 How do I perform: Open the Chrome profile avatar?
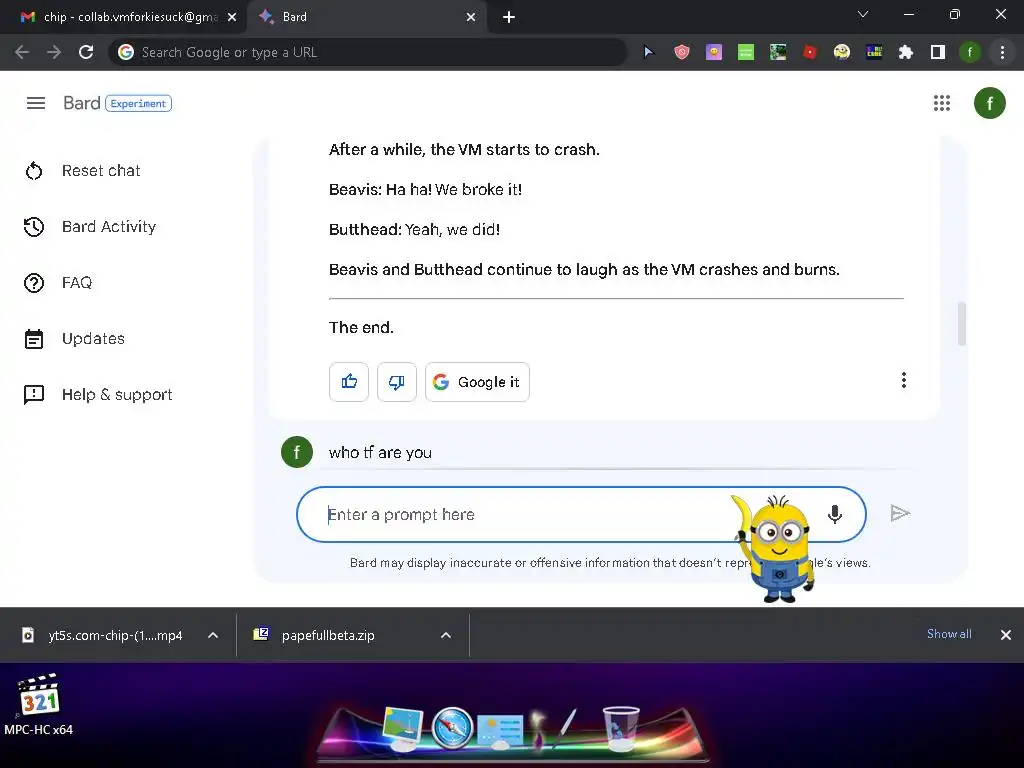(970, 52)
